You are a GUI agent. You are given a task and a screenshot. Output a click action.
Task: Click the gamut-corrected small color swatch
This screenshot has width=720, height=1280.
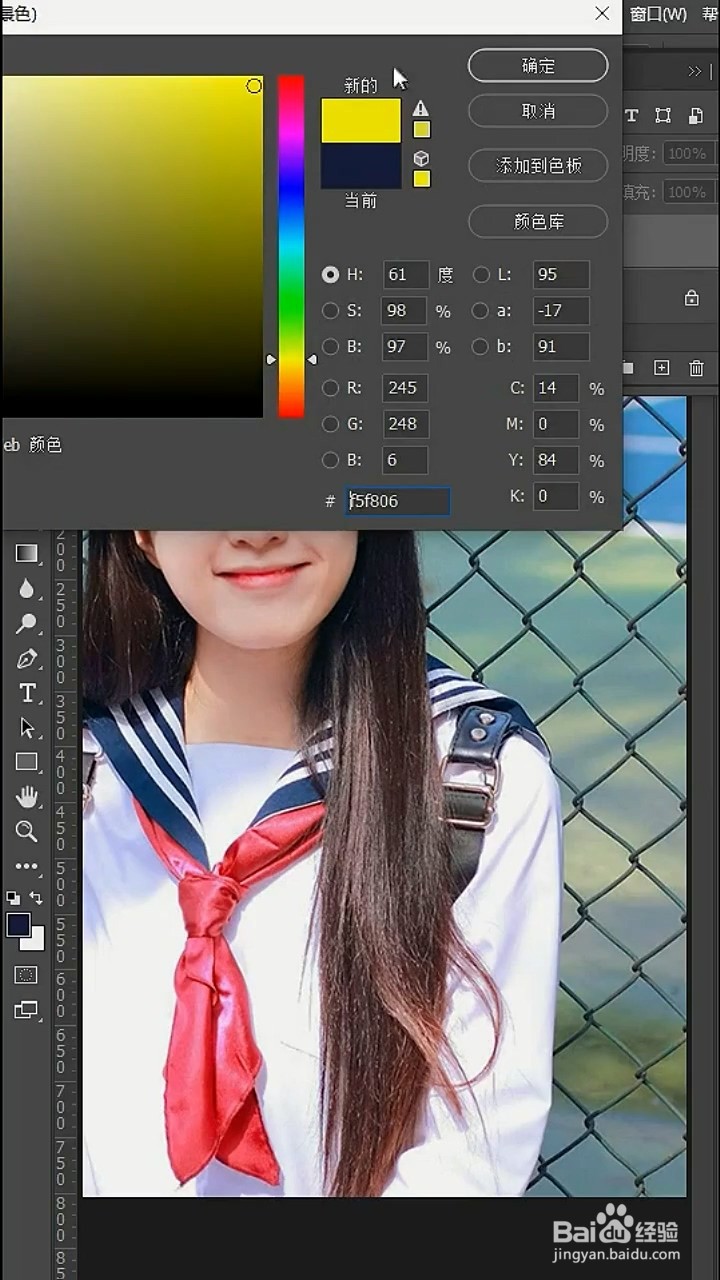[422, 129]
